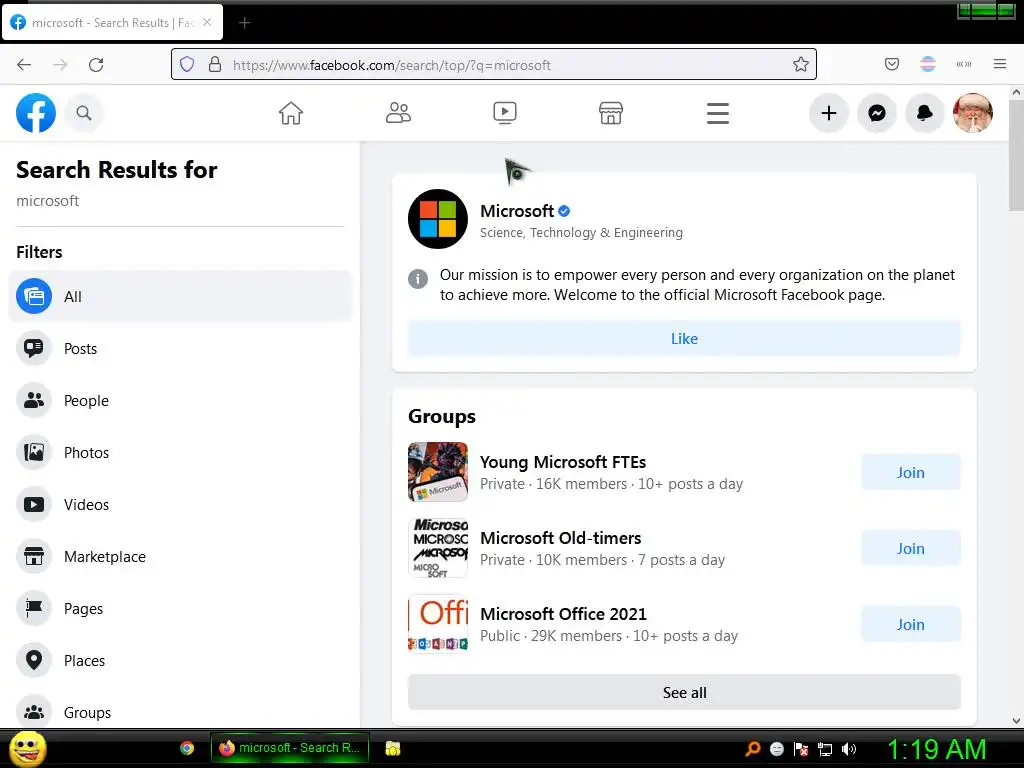
Task: Click the Microsoft Office 2021 group thumbnail
Action: 438,624
